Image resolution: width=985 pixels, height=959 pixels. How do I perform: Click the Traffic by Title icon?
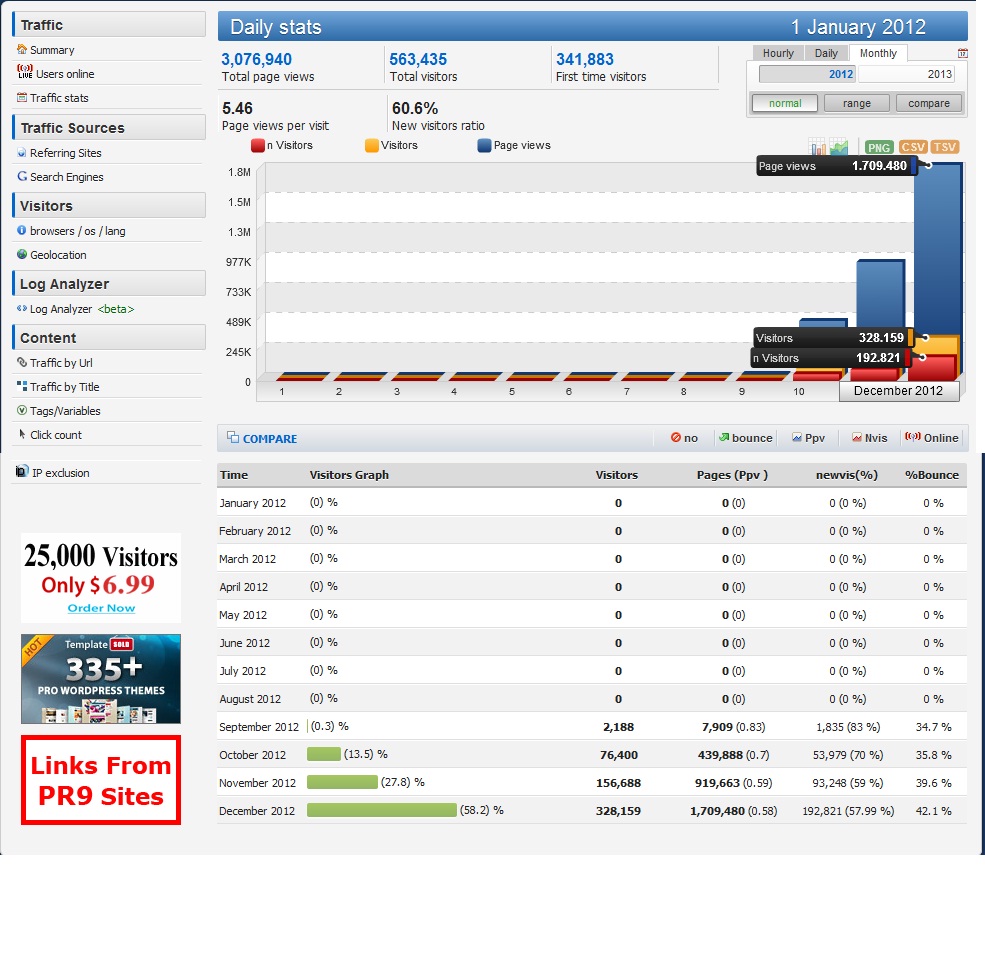point(22,386)
